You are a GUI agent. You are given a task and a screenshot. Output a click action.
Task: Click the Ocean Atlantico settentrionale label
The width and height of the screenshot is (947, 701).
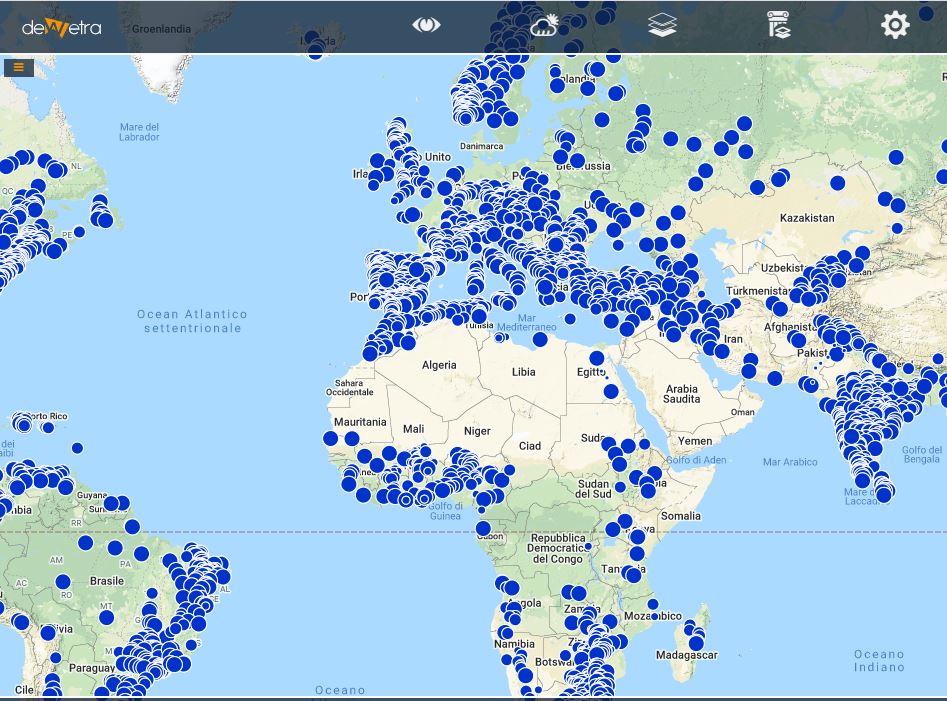[192, 321]
